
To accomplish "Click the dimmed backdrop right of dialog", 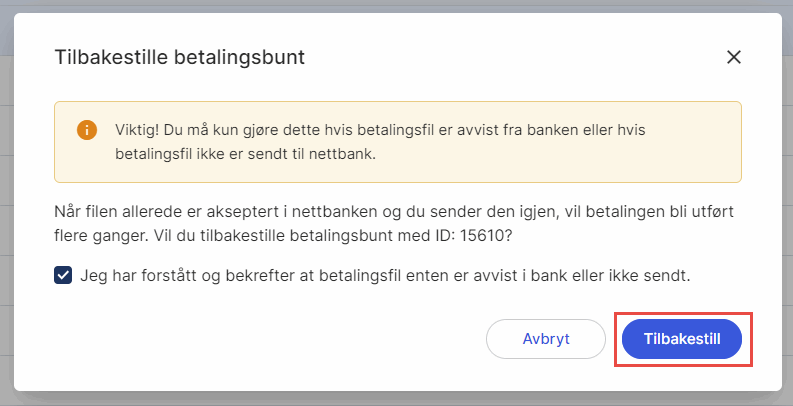I will coord(787,200).
